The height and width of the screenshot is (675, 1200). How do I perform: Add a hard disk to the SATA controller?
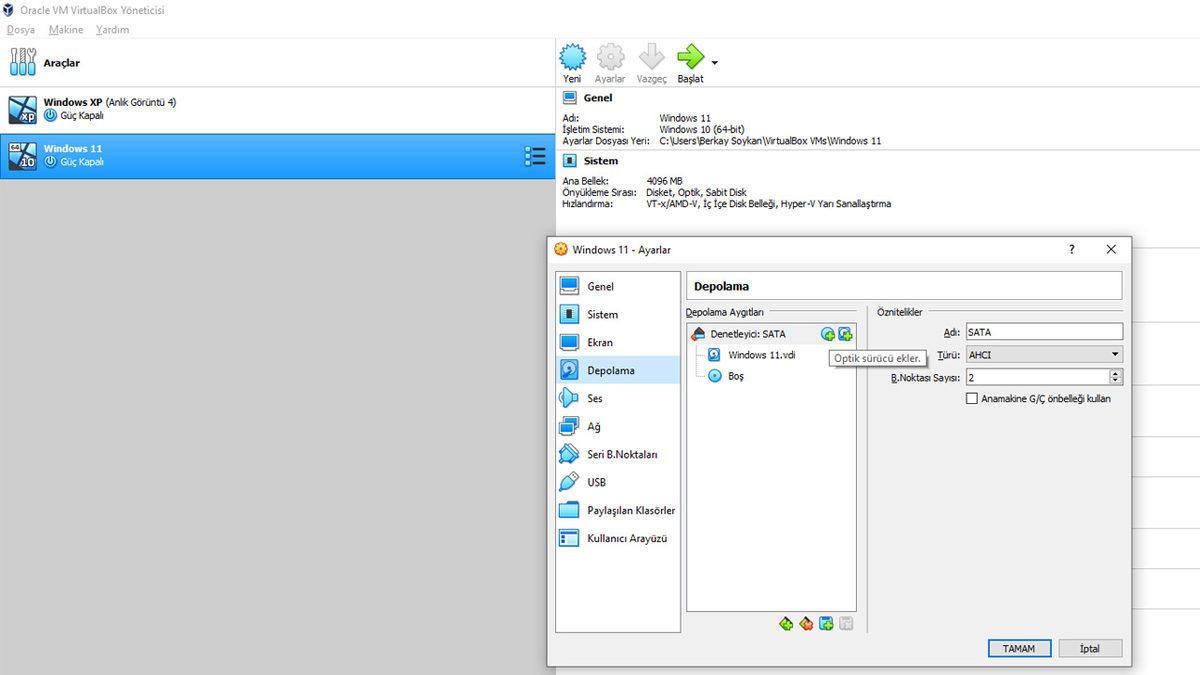pyautogui.click(x=846, y=333)
